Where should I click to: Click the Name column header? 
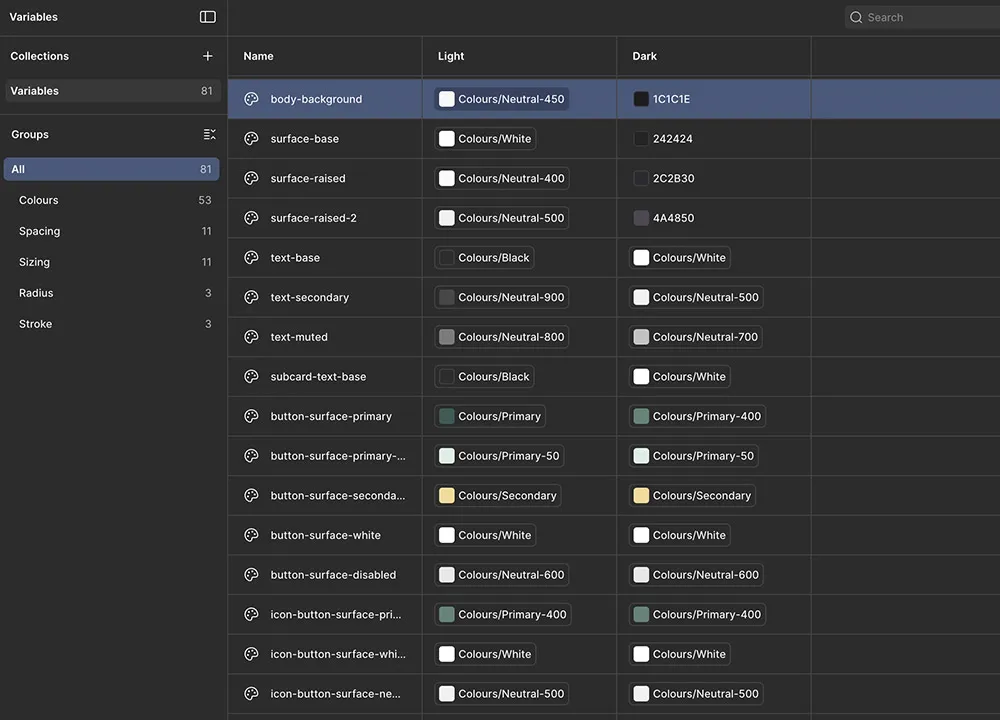[258, 56]
